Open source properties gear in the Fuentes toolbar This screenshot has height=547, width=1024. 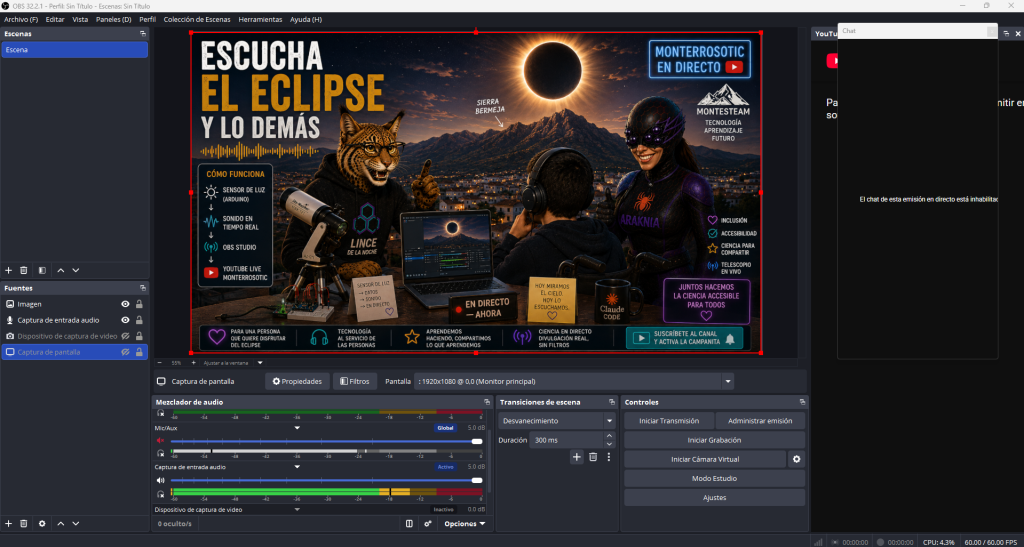point(42,524)
